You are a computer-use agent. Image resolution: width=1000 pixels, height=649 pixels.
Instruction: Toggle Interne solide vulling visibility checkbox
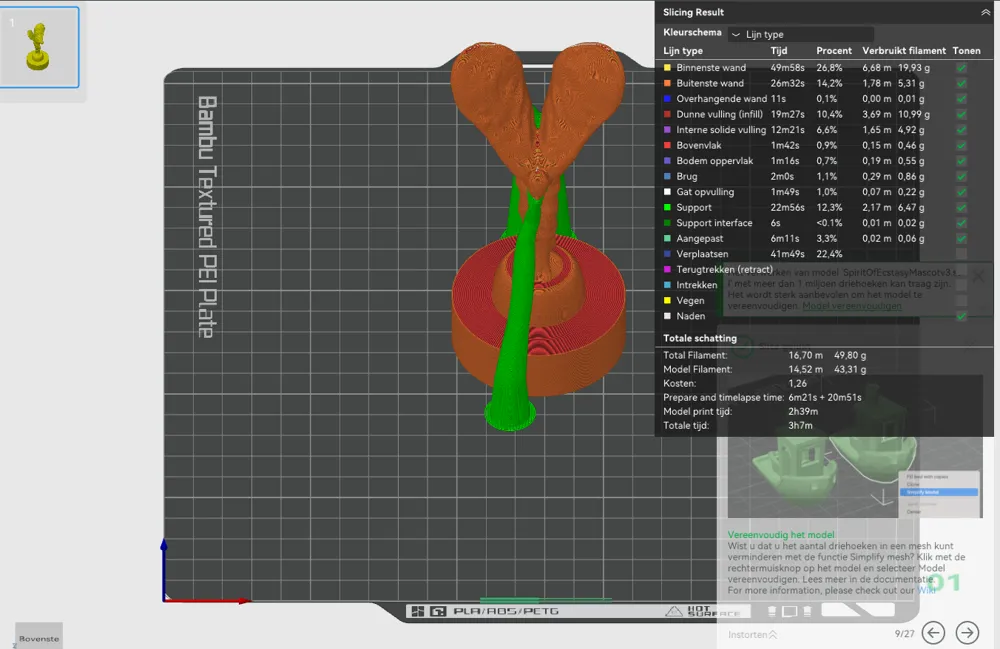coord(961,129)
